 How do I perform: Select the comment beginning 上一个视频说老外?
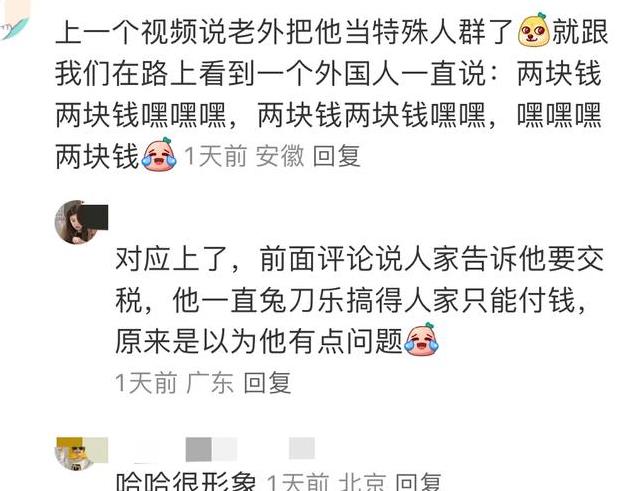point(331,93)
